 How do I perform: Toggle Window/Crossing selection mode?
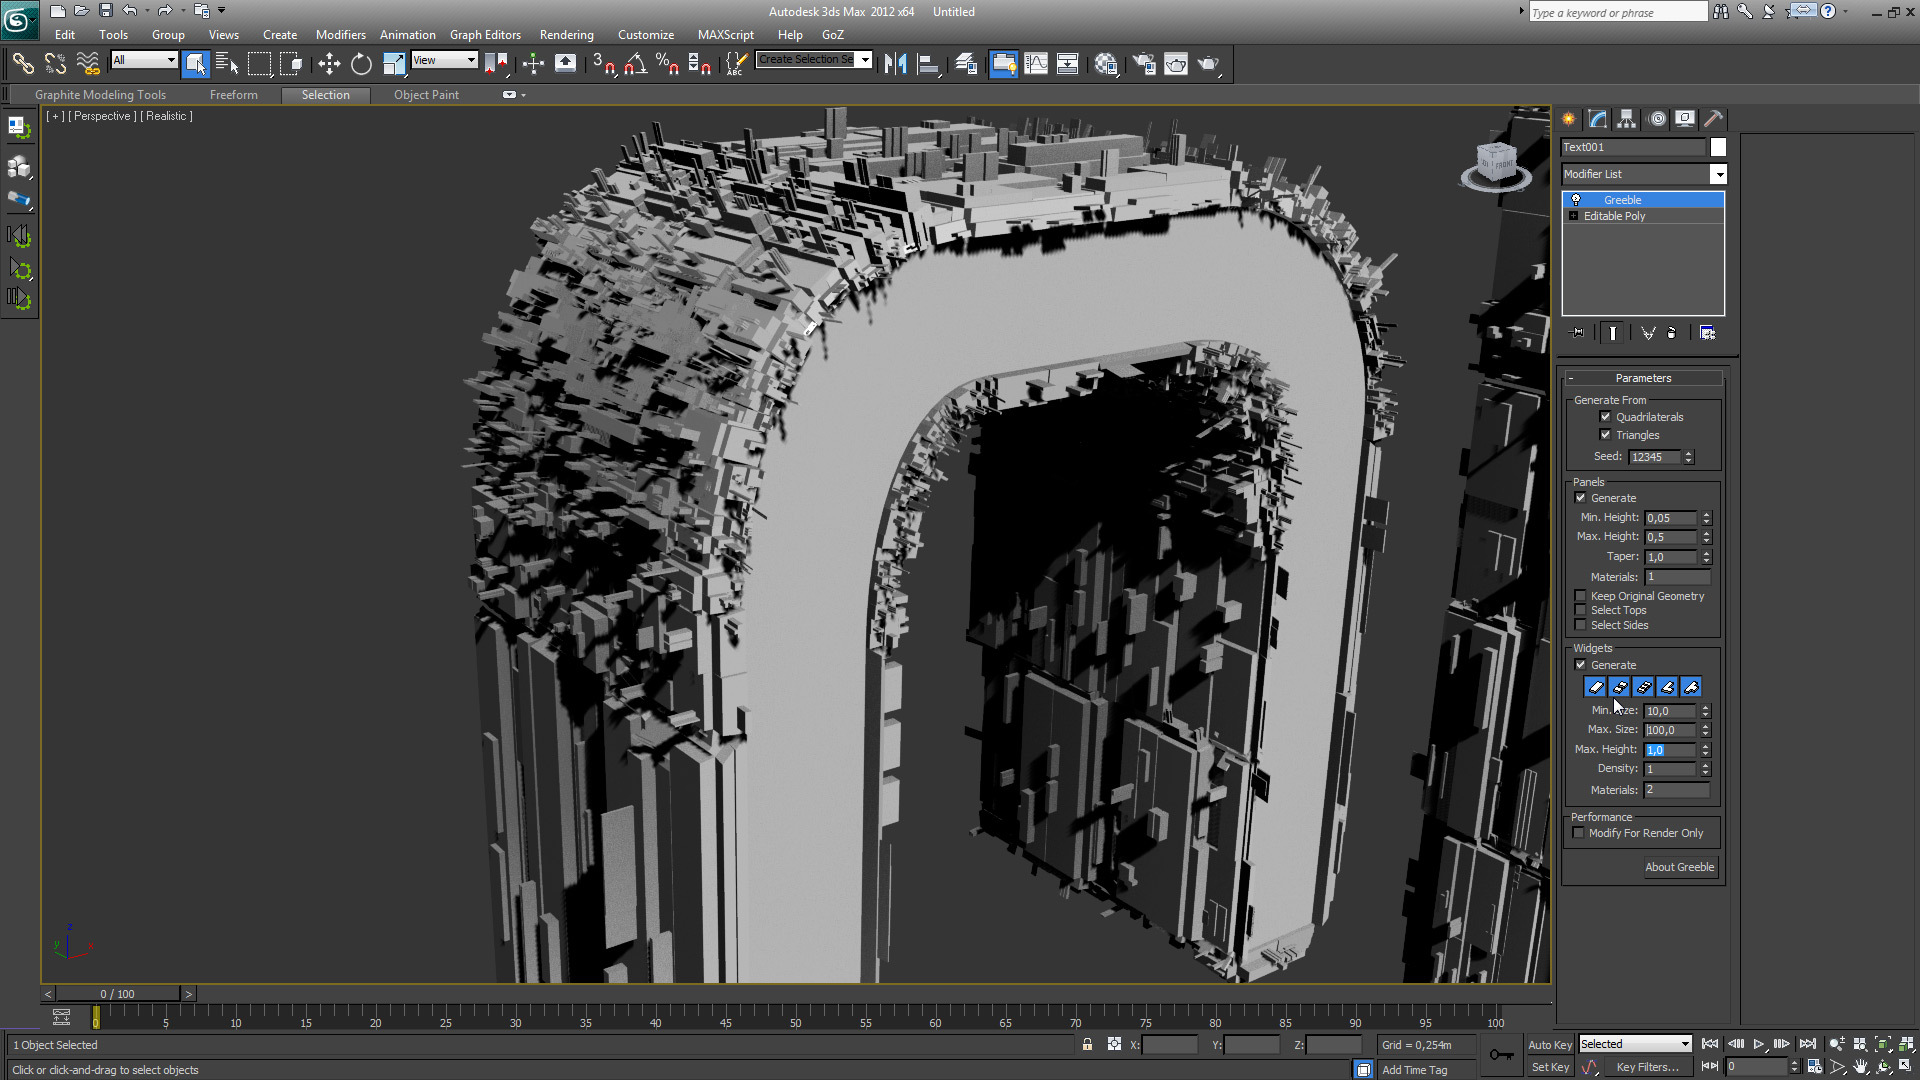291,64
